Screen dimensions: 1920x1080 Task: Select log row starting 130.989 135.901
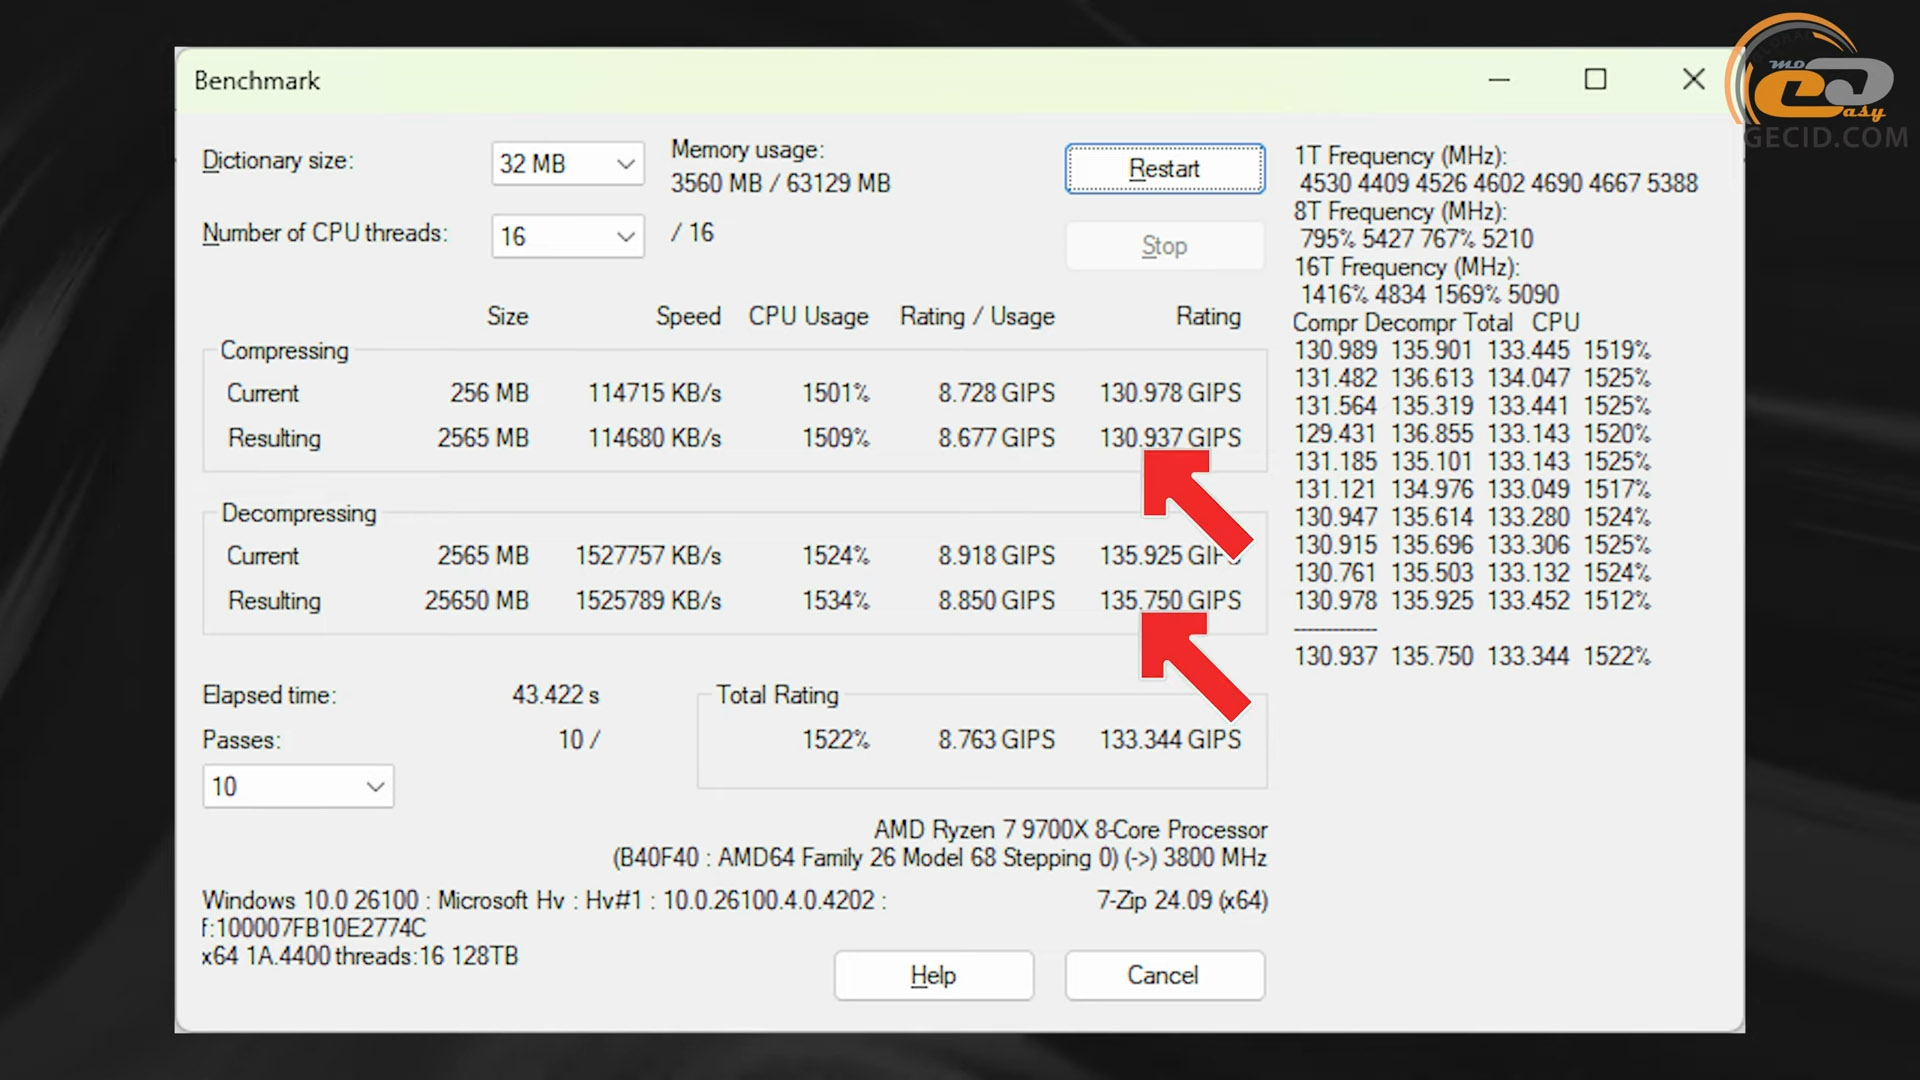coord(1472,351)
